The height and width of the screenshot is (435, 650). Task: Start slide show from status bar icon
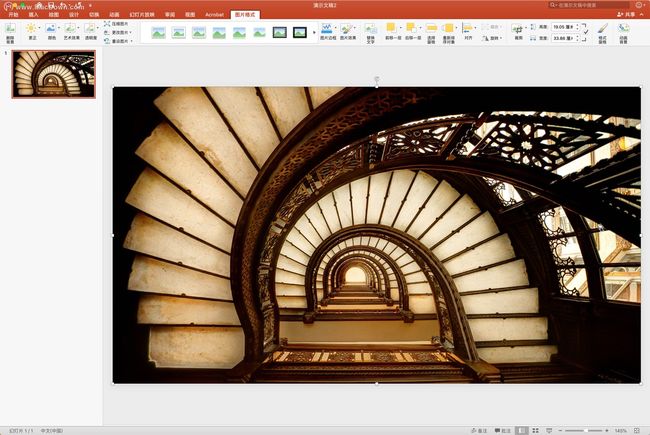click(549, 430)
